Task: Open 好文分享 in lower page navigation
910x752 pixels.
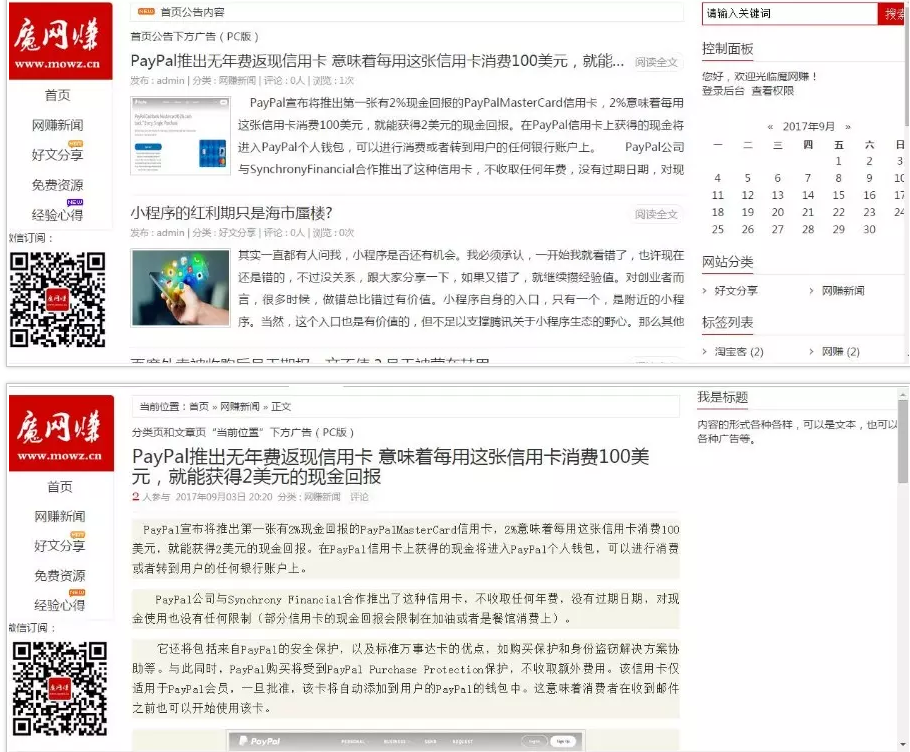Action: pos(60,546)
